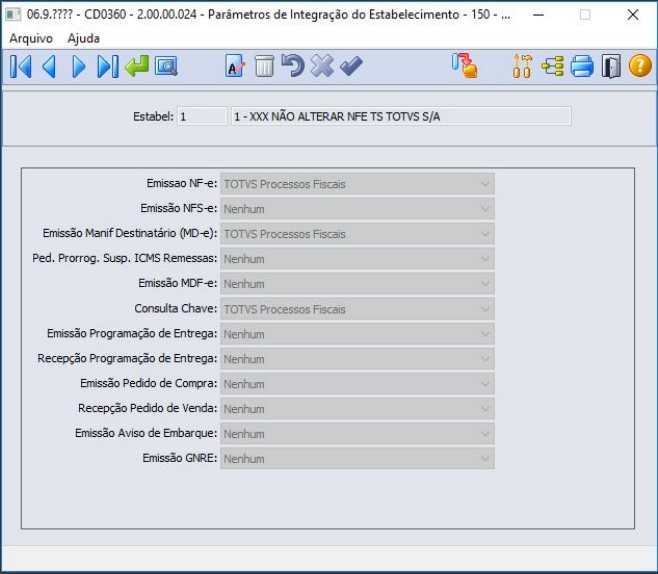Viewport: 658px width, 574px height.
Task: Click the copy/transfer parameters icon
Action: (465, 66)
